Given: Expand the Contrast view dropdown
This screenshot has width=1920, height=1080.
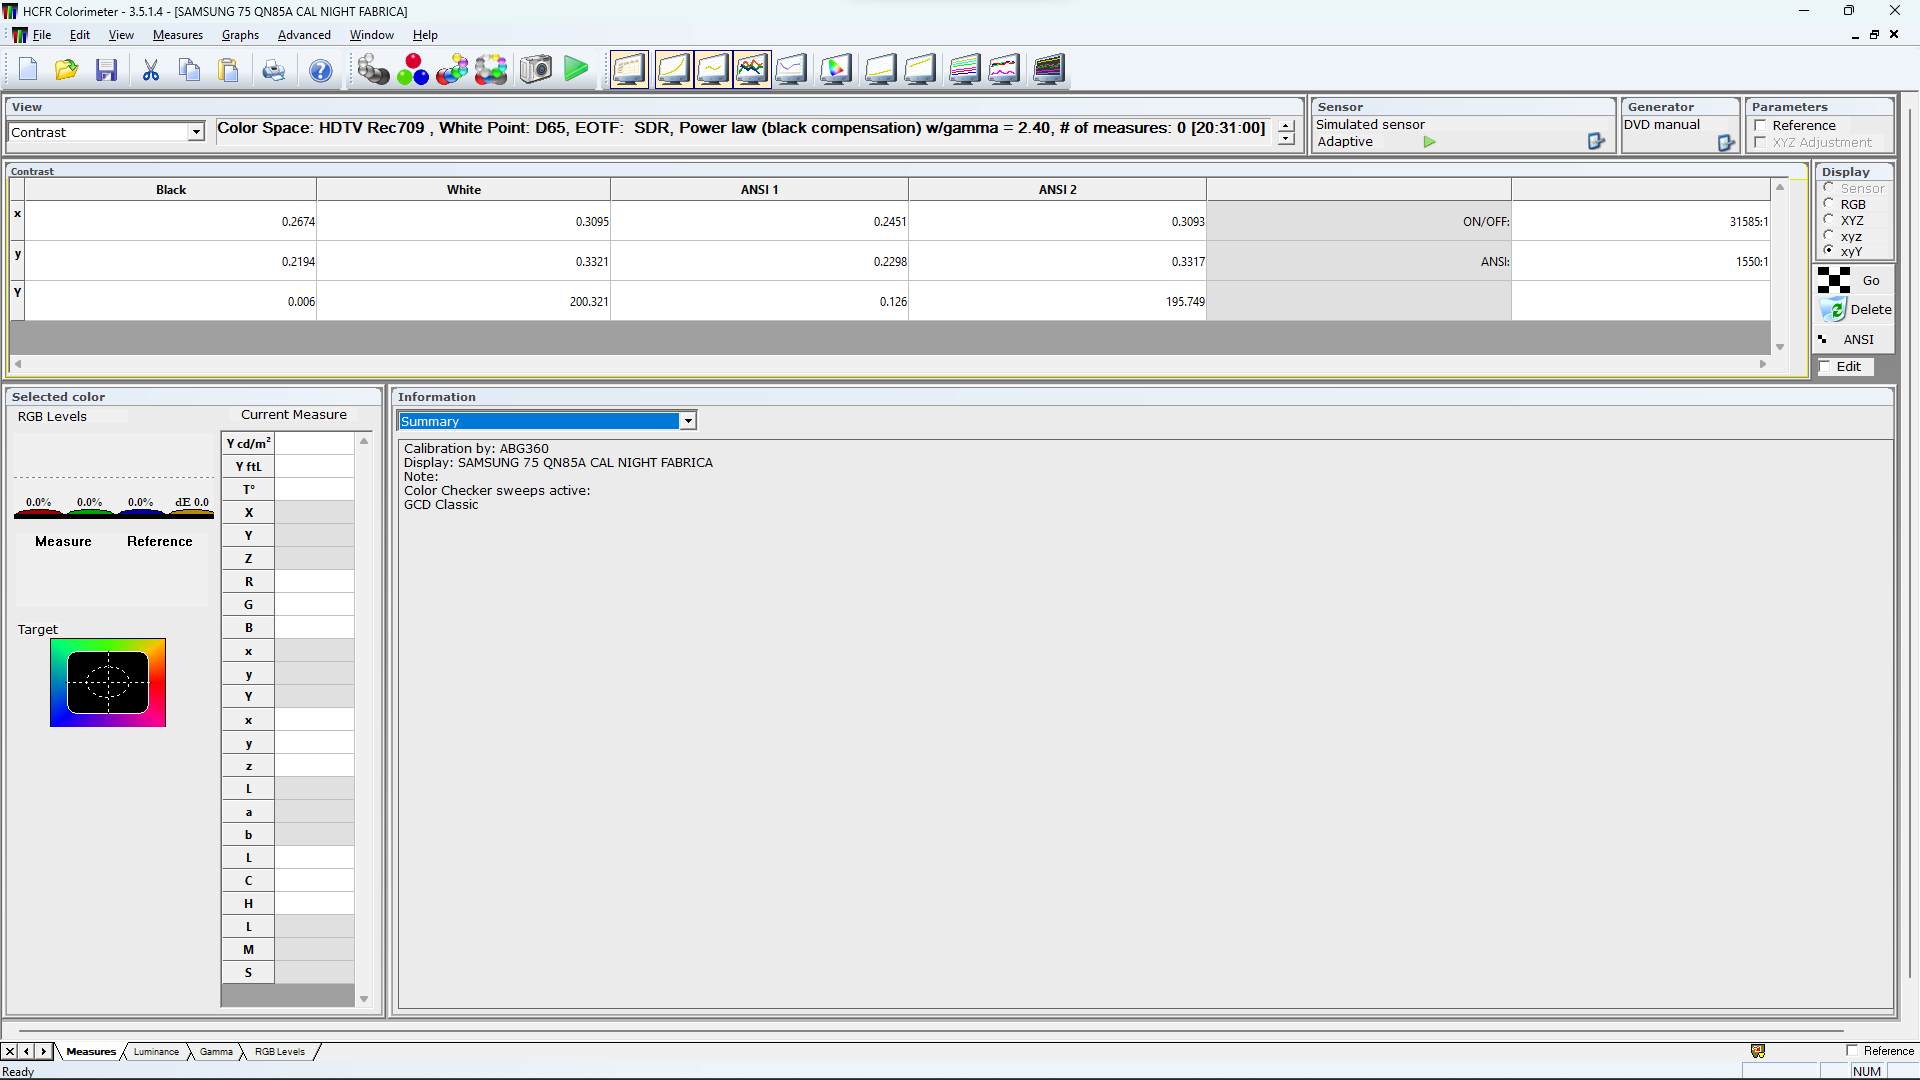Looking at the screenshot, I should [x=196, y=132].
